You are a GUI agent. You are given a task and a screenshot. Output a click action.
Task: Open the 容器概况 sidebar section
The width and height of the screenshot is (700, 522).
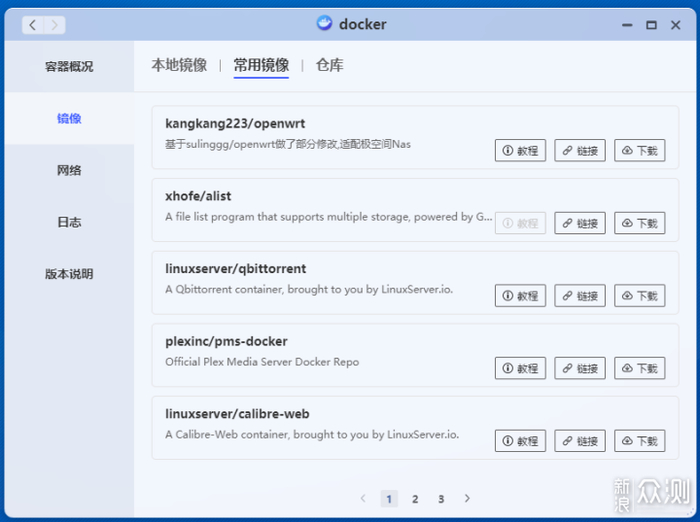(x=69, y=67)
